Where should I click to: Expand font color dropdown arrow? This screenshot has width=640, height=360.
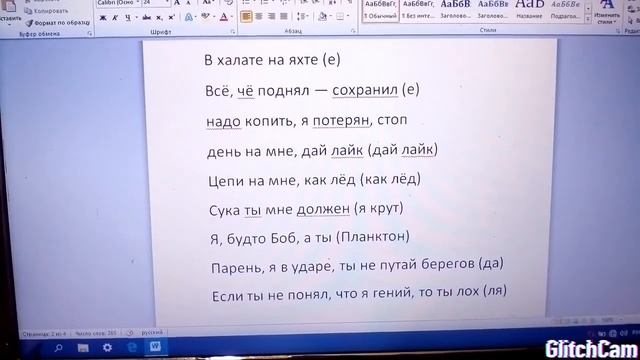coord(231,17)
